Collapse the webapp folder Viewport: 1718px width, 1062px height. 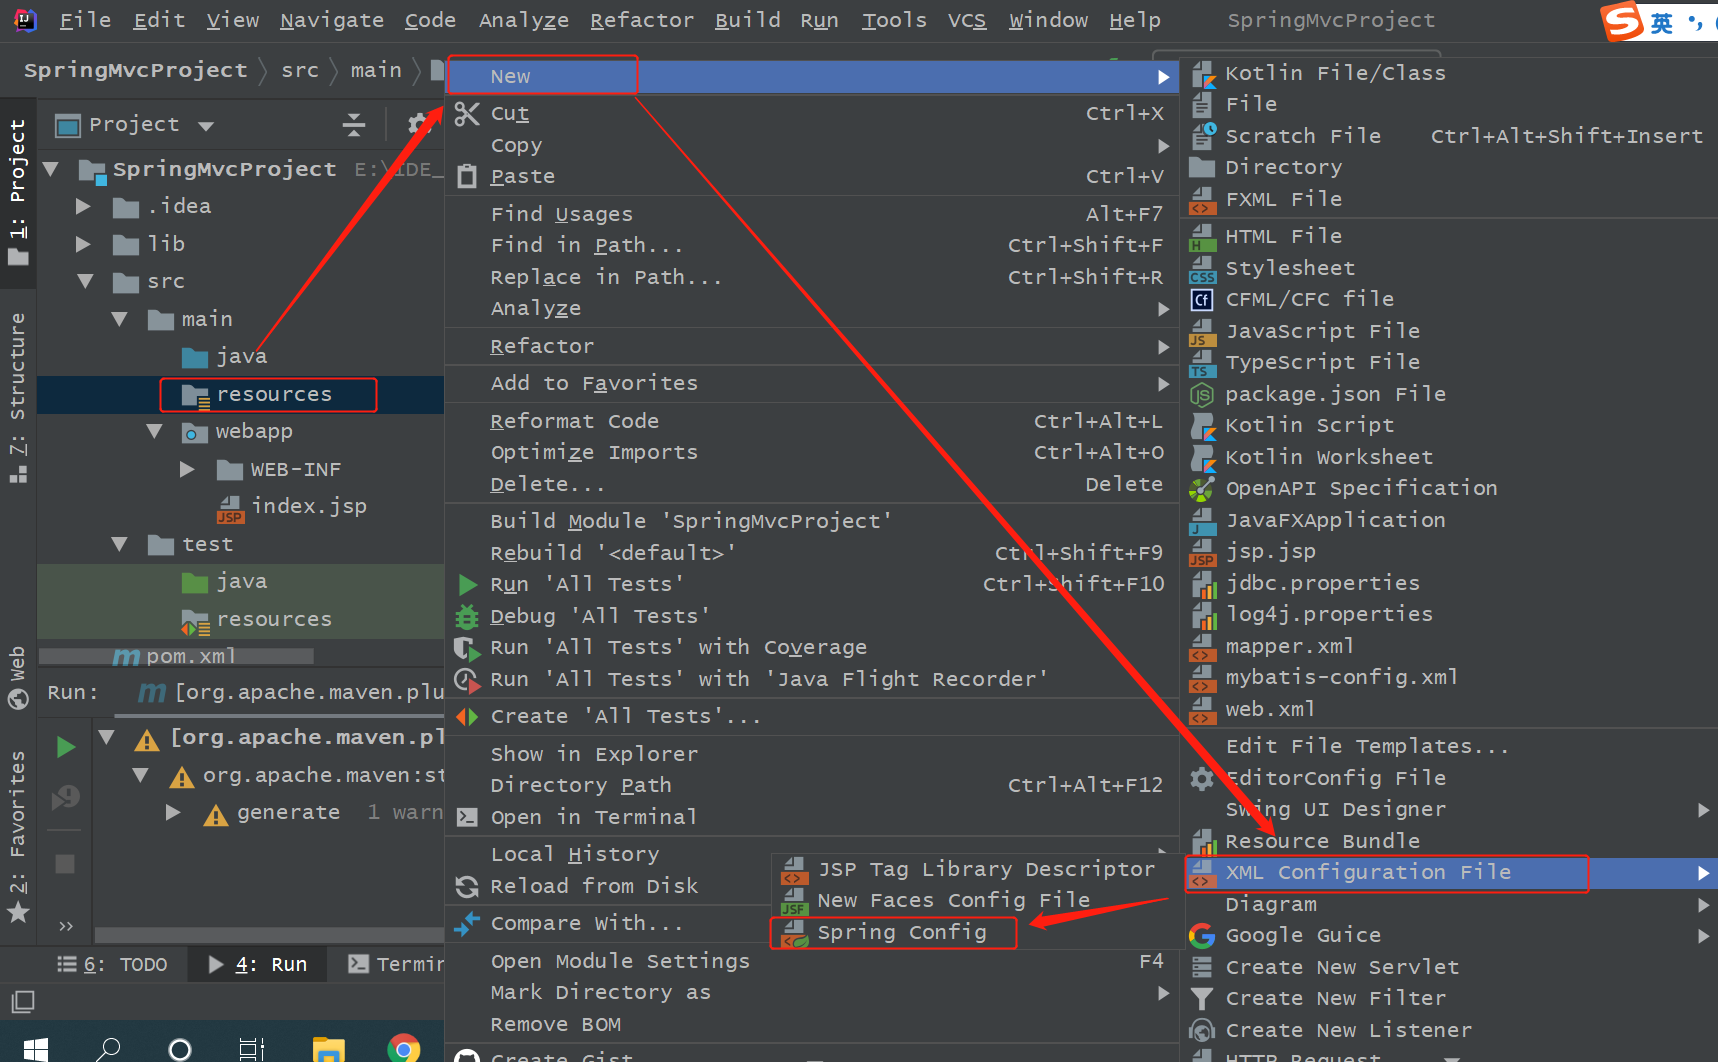point(155,432)
